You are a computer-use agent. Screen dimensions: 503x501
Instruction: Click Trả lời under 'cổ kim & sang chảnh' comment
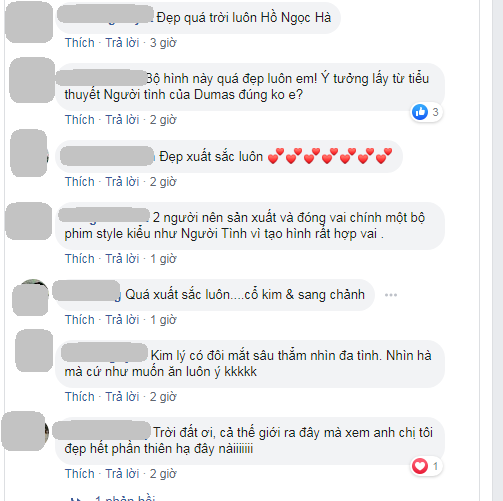[122, 320]
